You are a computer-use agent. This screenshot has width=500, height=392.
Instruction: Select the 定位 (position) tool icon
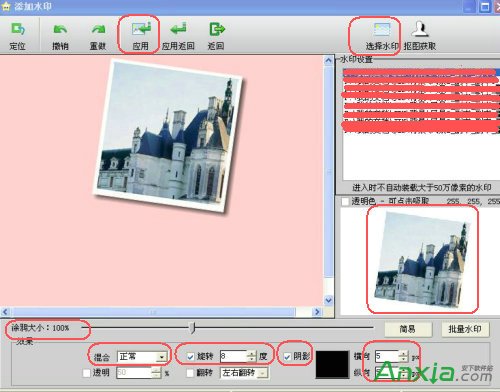[18, 29]
